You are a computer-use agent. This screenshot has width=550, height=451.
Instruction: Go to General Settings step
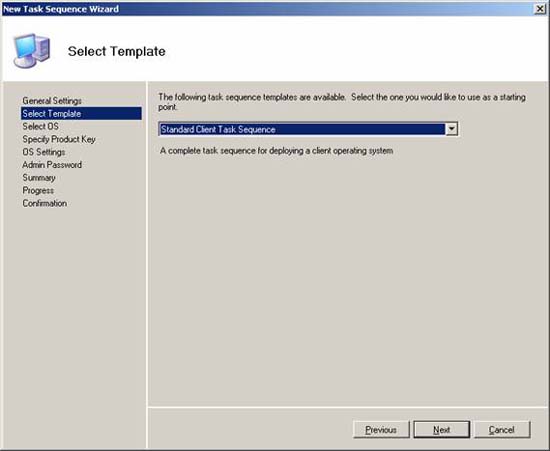click(x=52, y=101)
